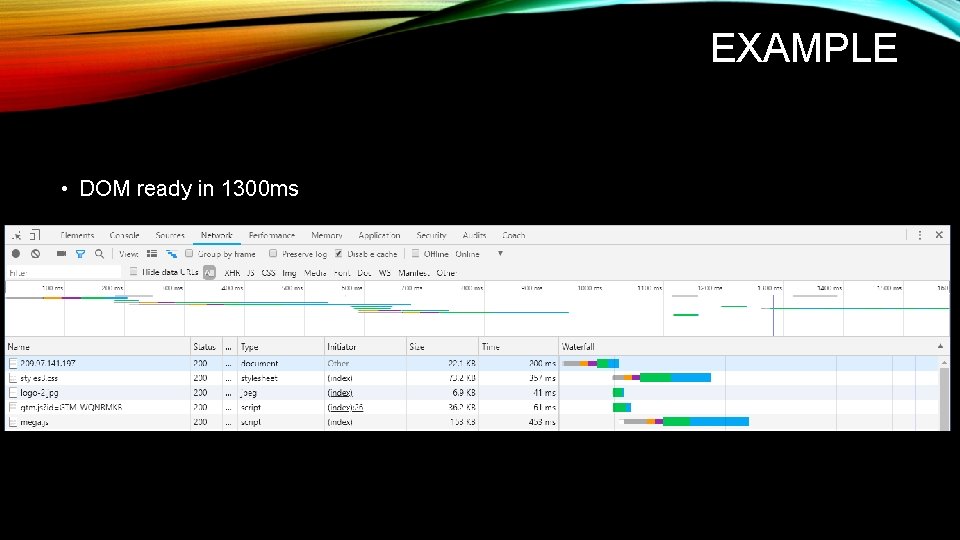
Task: Click the mega.js waterfall timing bar
Action: click(686, 422)
